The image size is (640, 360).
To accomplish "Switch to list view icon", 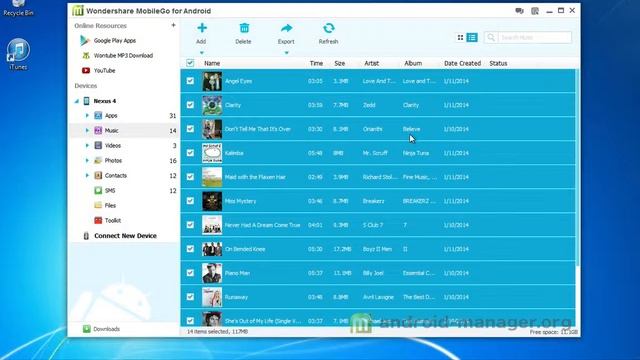I will pyautogui.click(x=472, y=38).
